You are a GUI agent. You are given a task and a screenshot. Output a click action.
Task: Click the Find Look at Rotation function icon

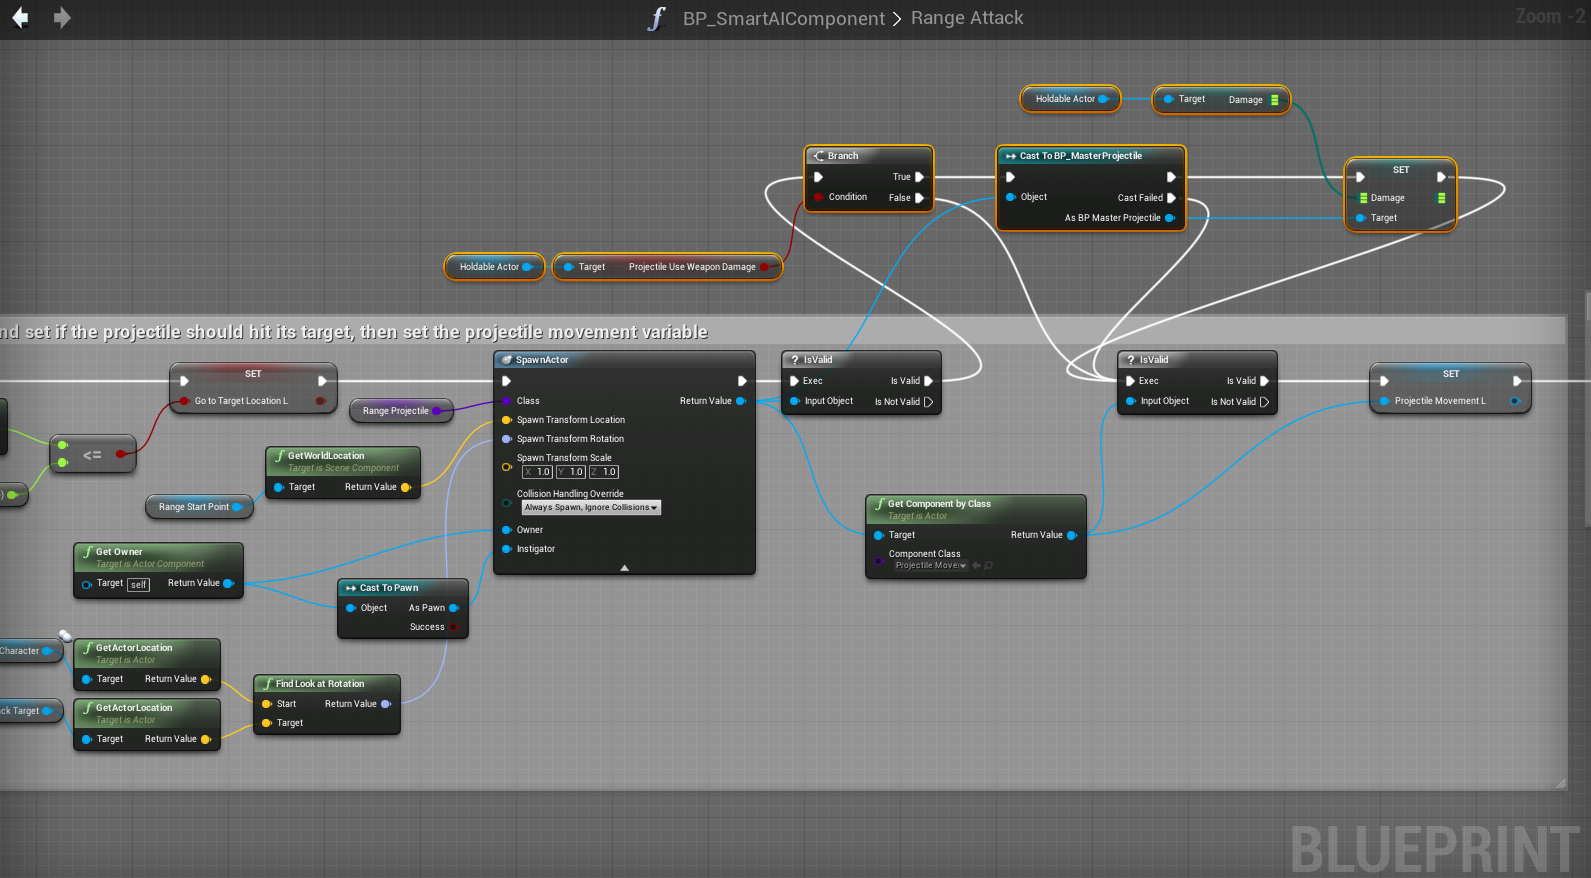[267, 684]
